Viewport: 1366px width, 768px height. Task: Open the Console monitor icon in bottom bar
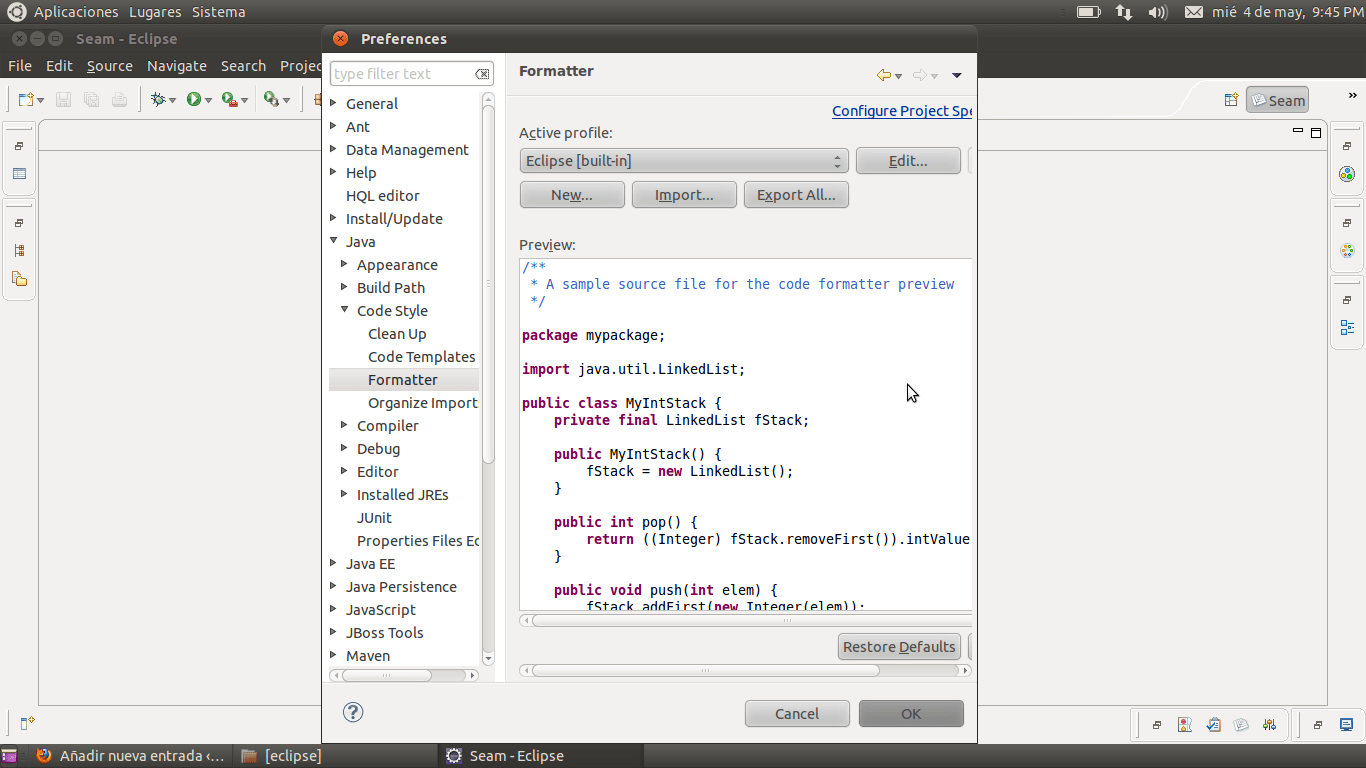pyautogui.click(x=1347, y=725)
